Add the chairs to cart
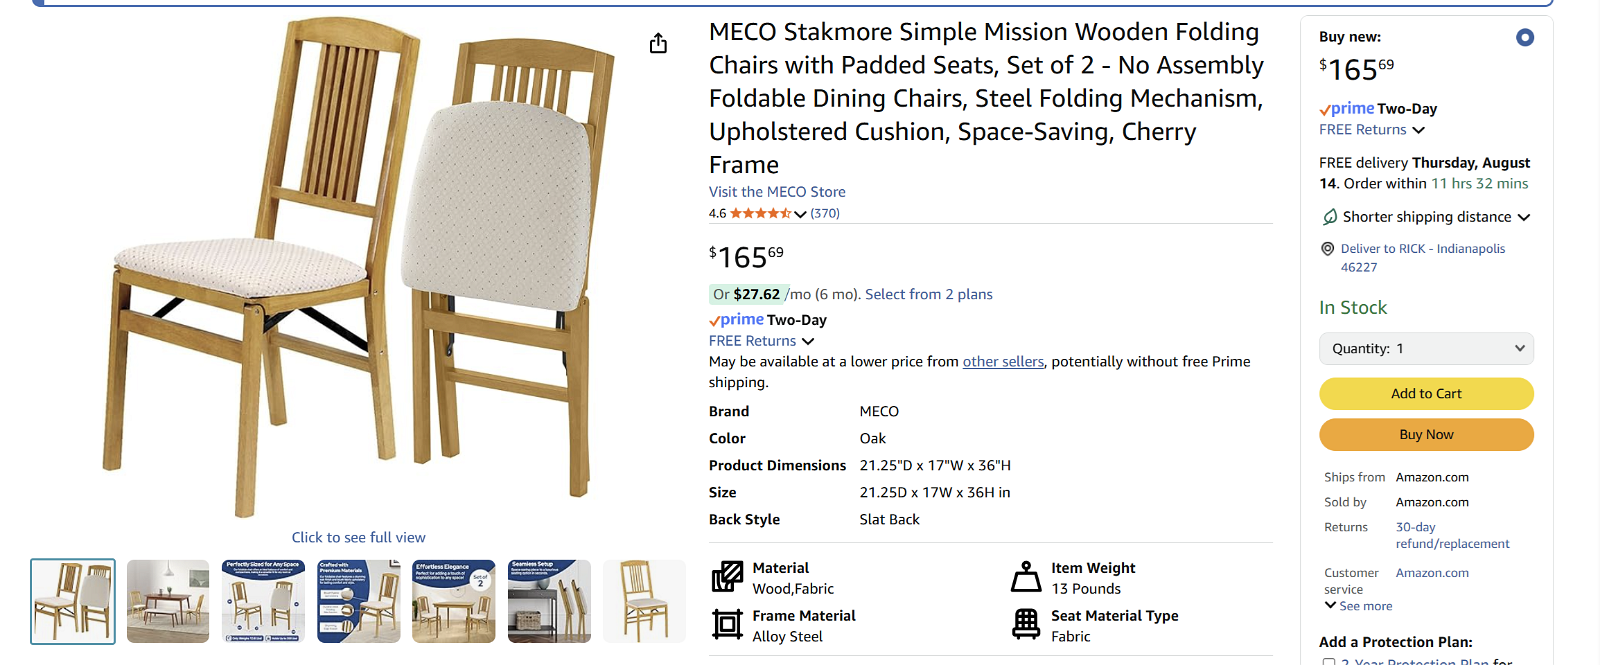Viewport: 1600px width, 665px height. click(1426, 394)
